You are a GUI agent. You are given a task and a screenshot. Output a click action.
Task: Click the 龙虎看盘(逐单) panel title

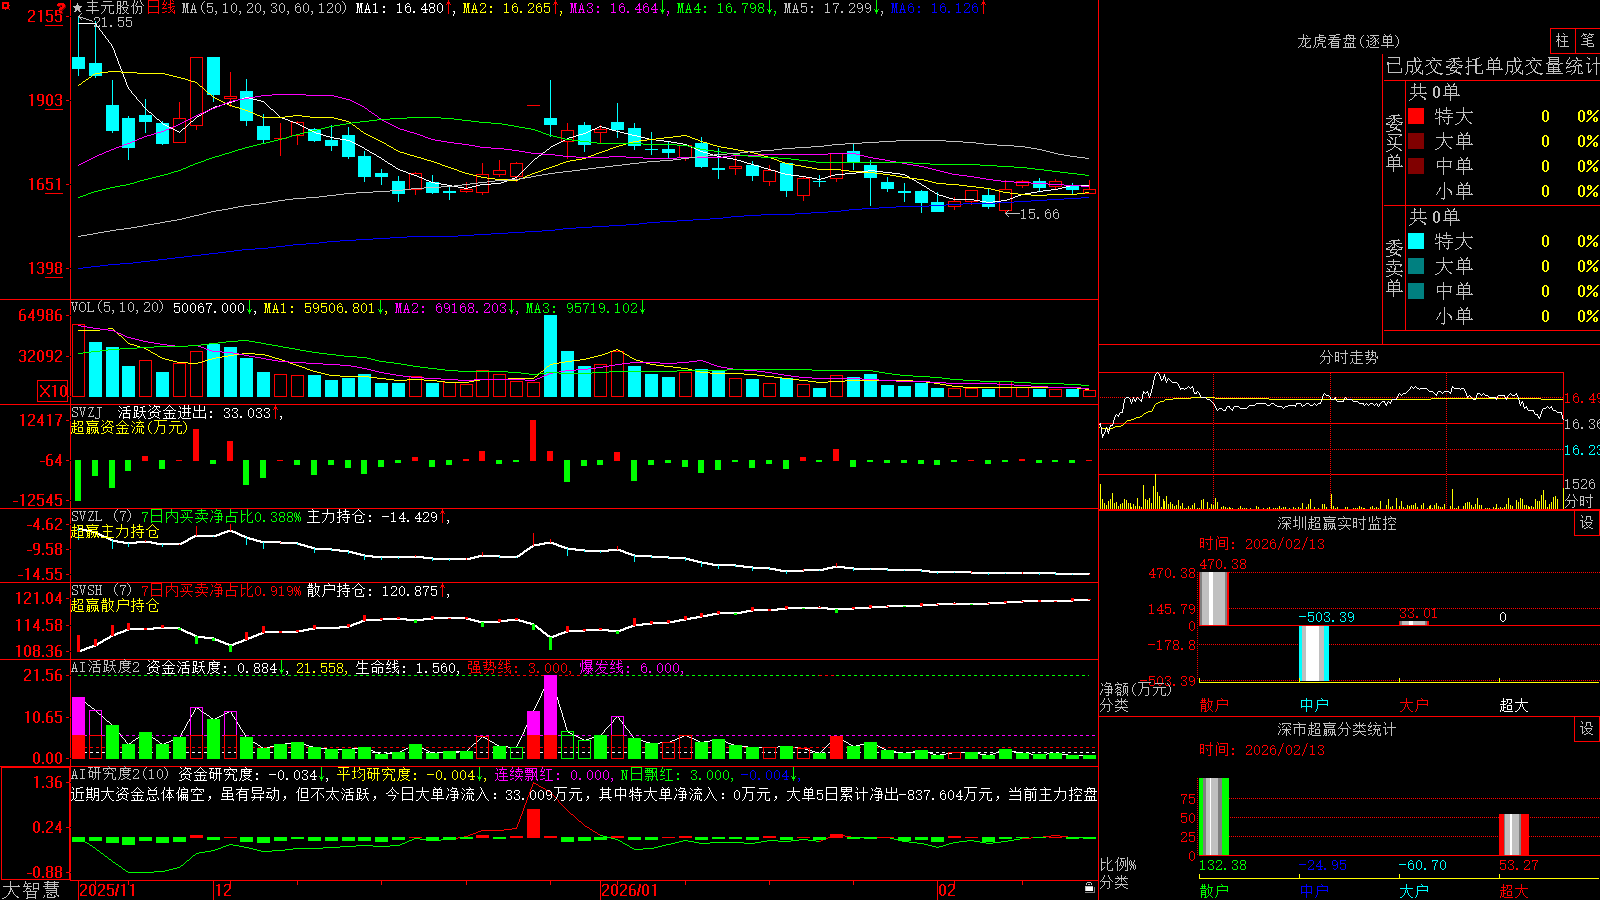[x=1348, y=41]
